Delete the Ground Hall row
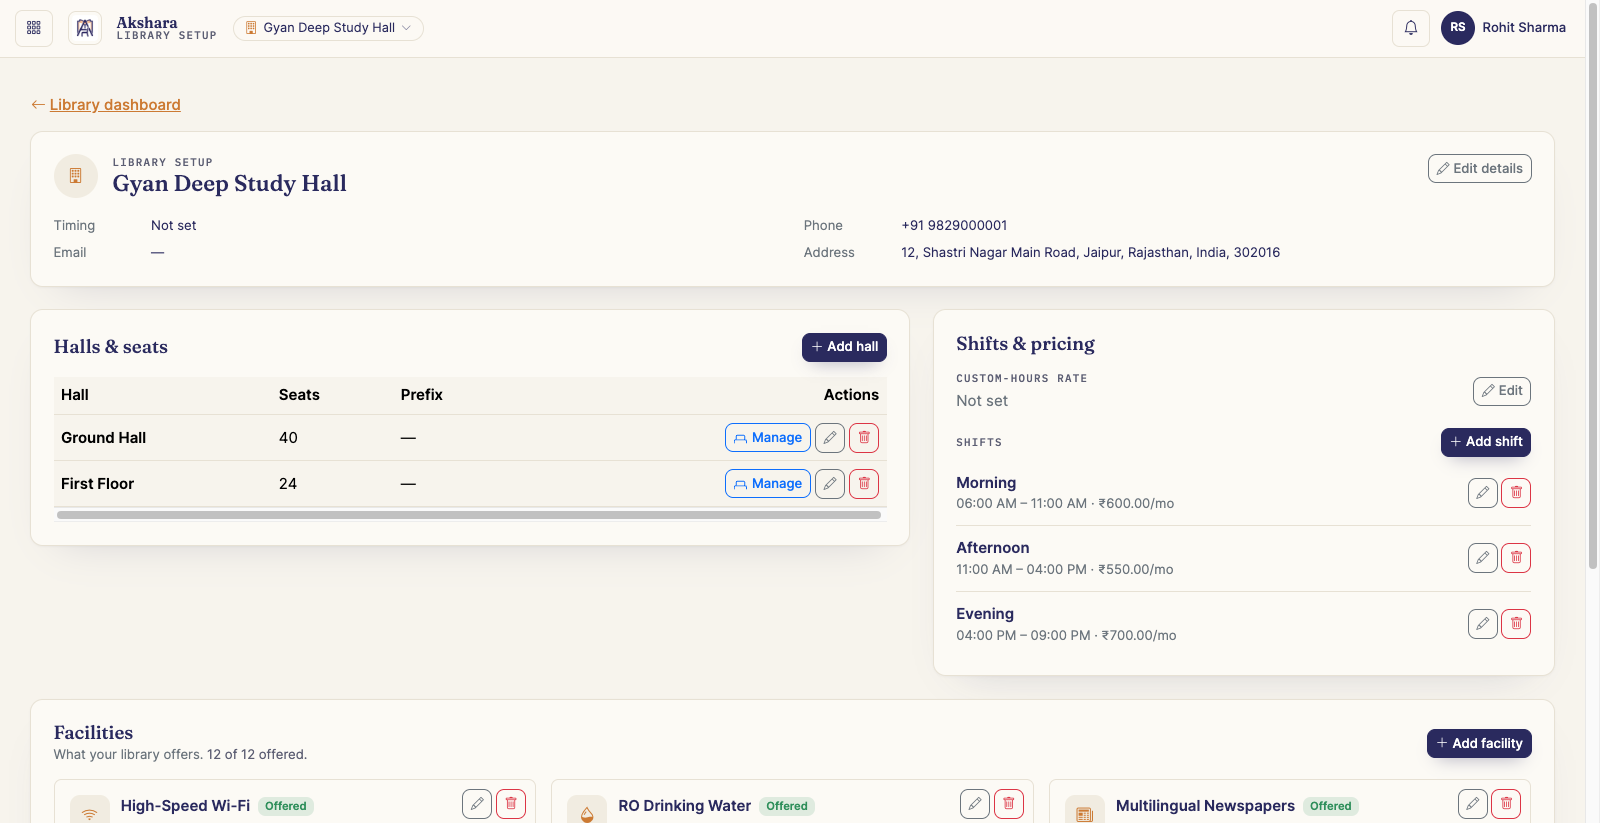The height and width of the screenshot is (823, 1600). (864, 438)
